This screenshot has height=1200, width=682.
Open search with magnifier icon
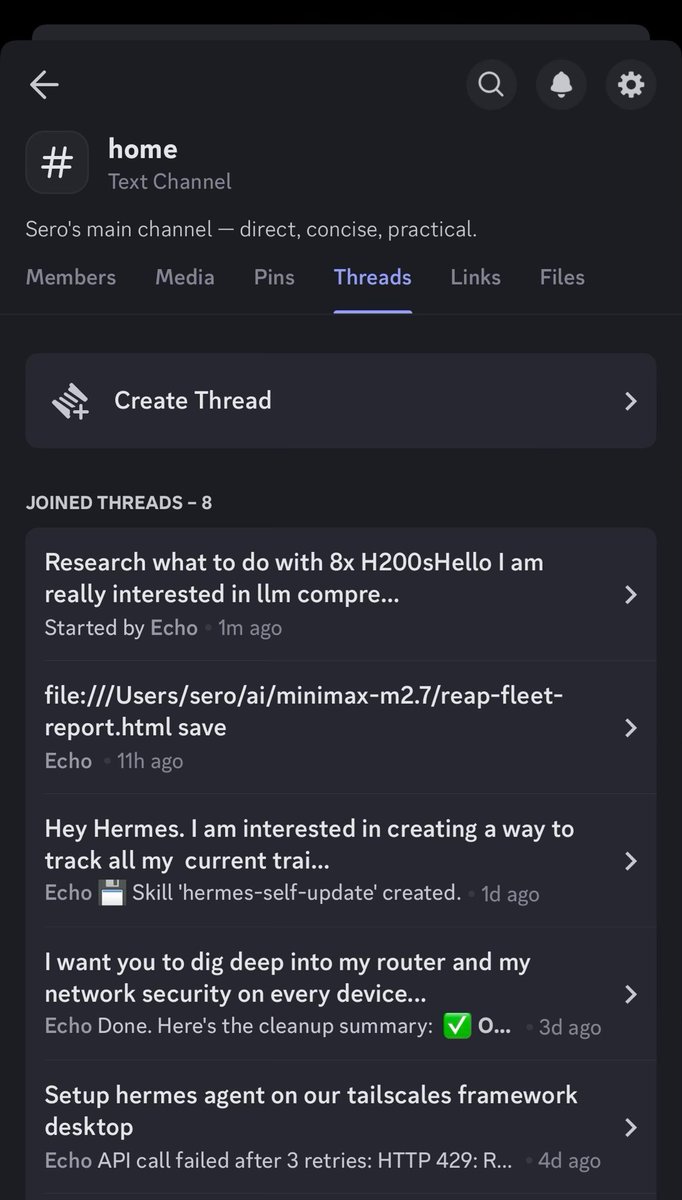pyautogui.click(x=491, y=85)
